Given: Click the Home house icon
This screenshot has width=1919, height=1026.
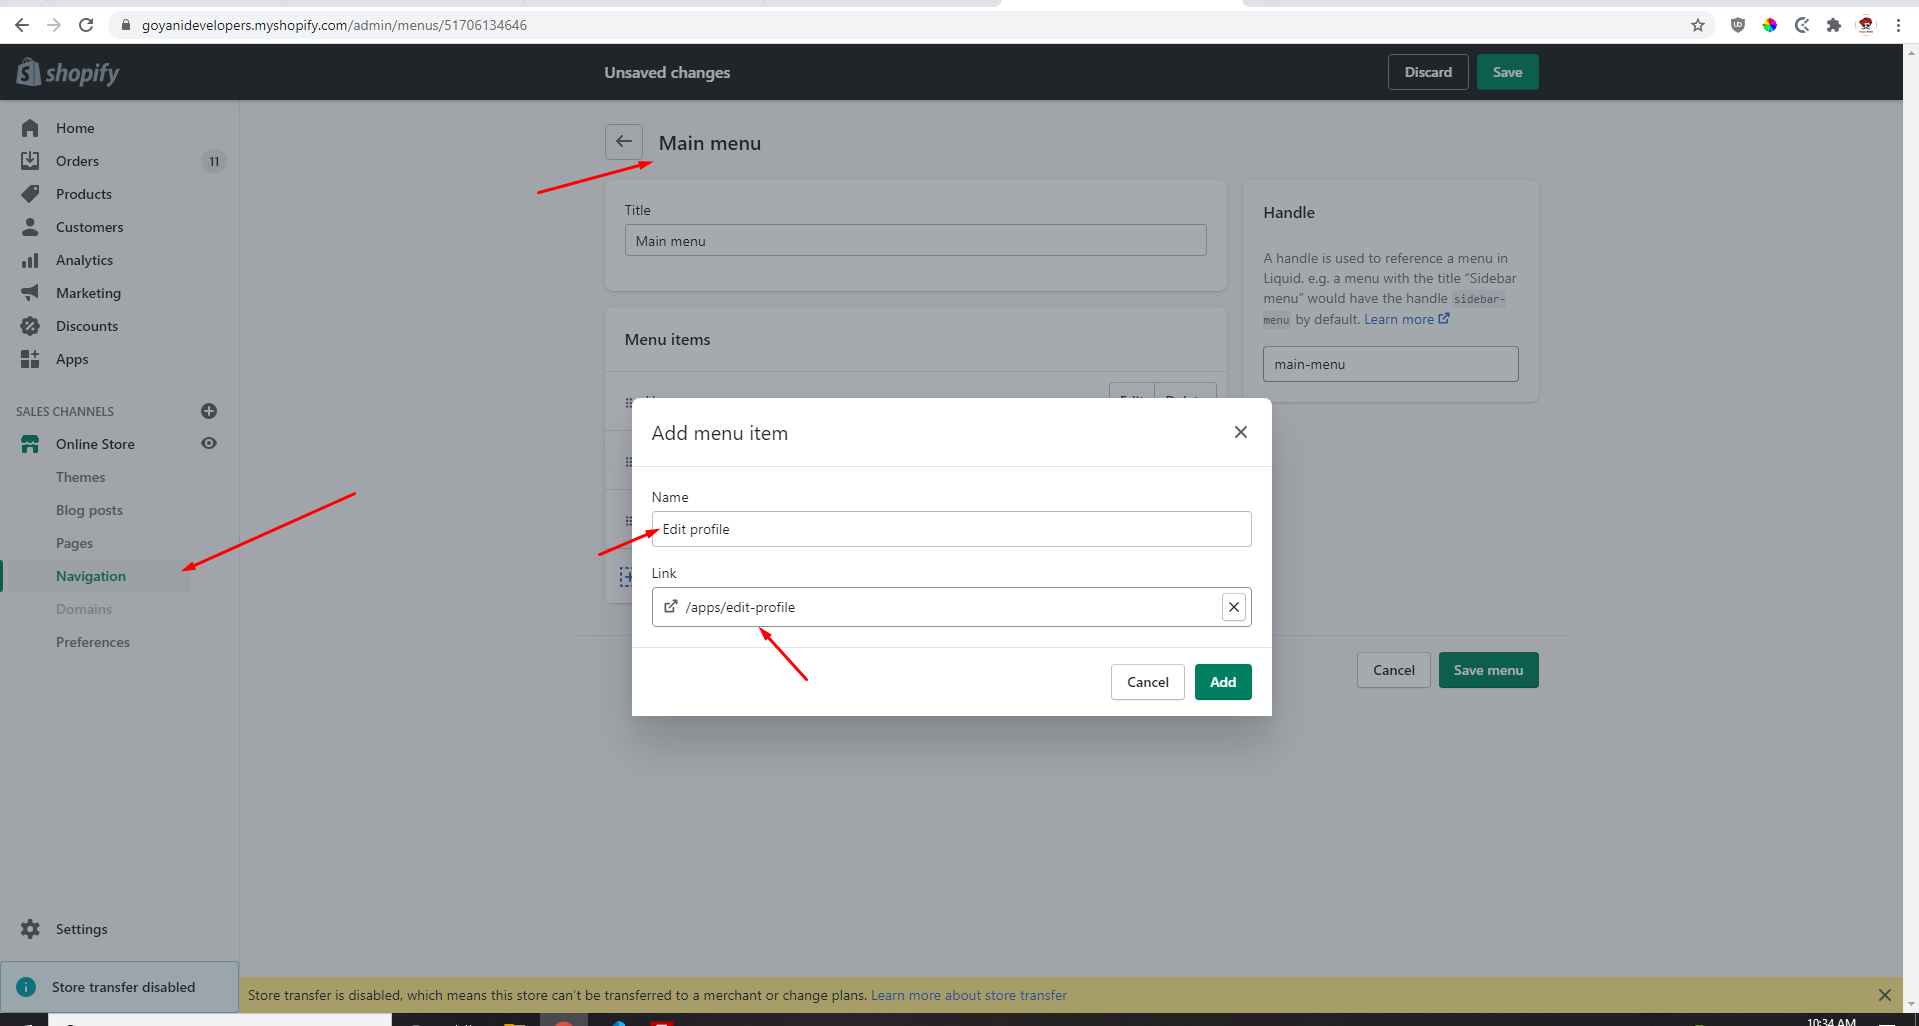Looking at the screenshot, I should pos(30,128).
